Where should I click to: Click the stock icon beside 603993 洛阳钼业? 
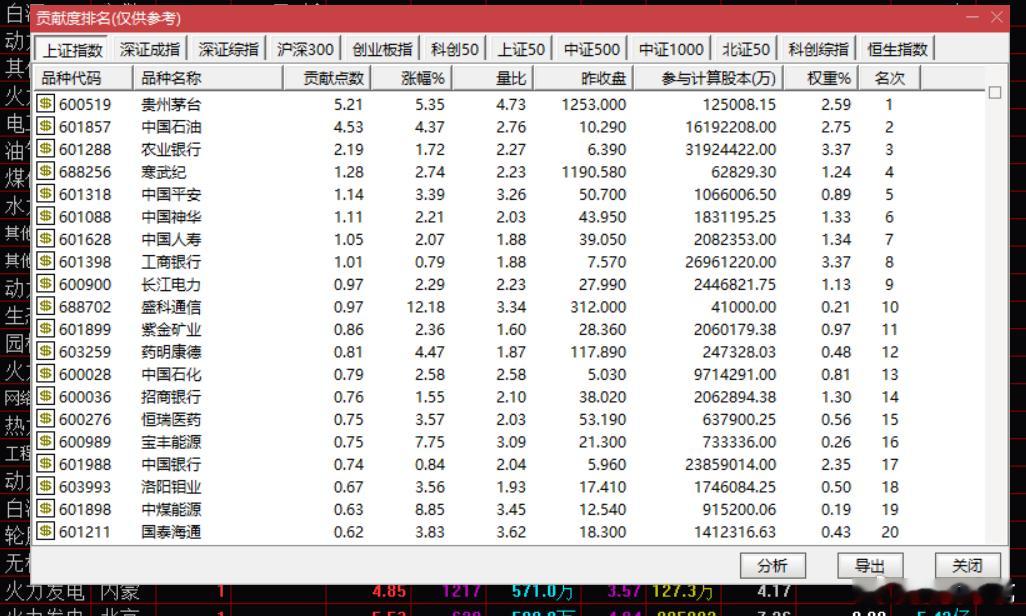pos(45,486)
